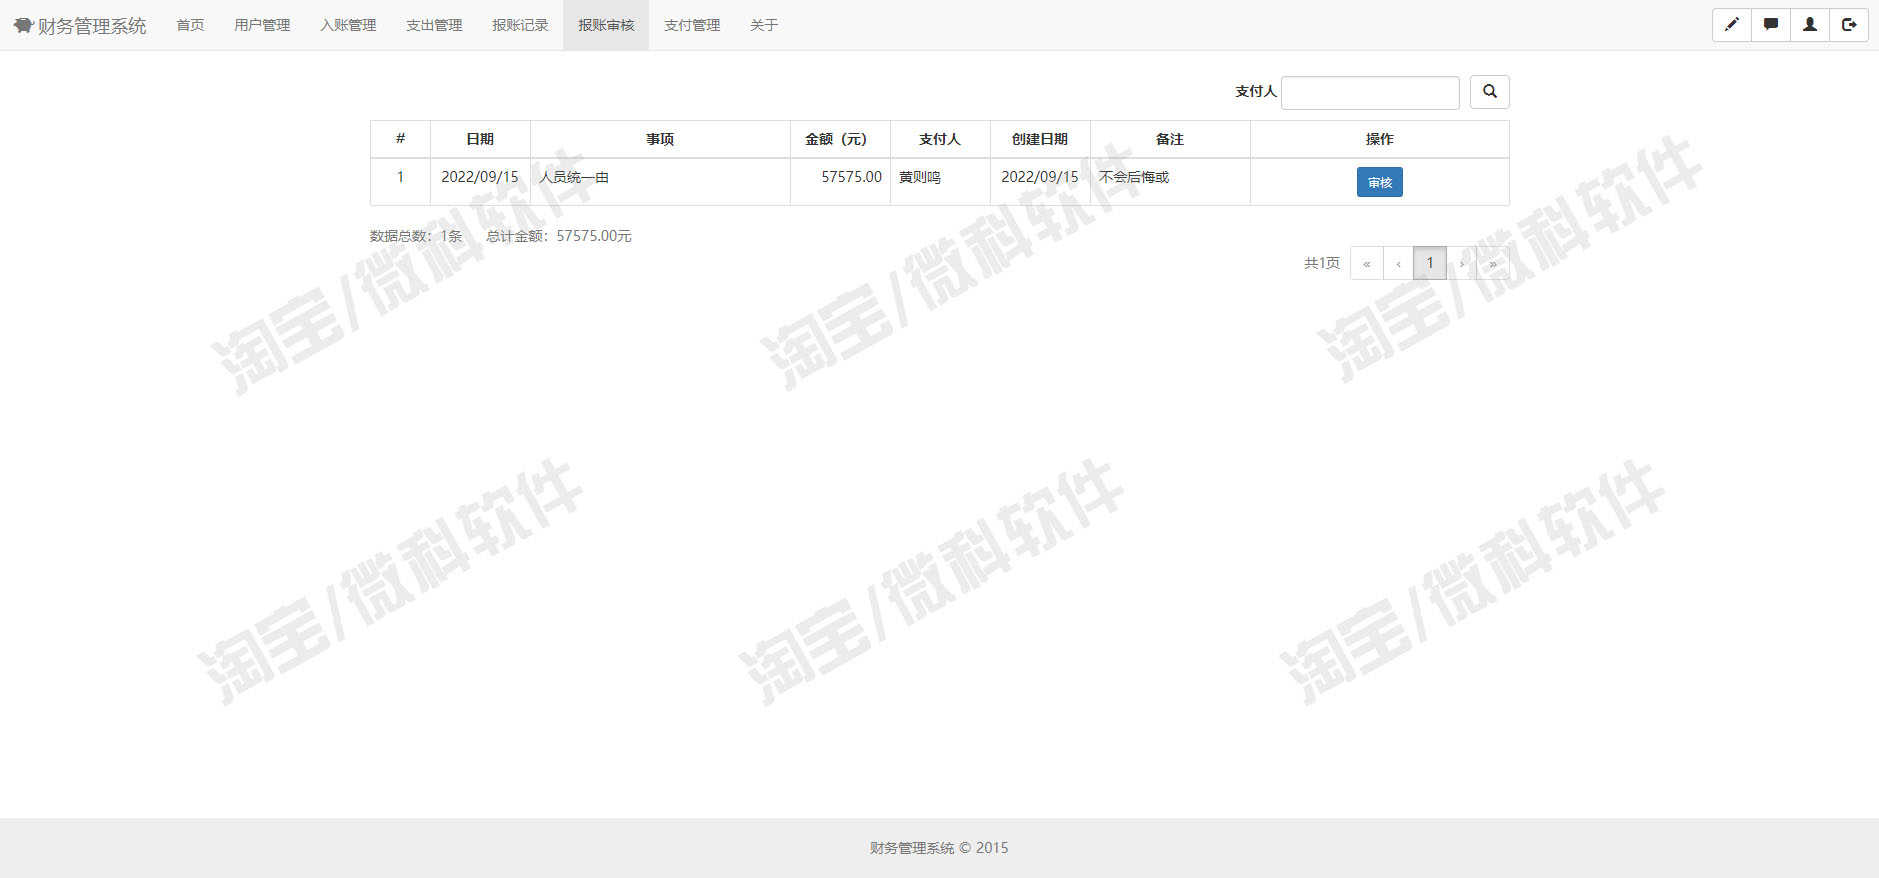Click the 总计金额：57575.00元 summary text

pyautogui.click(x=559, y=236)
